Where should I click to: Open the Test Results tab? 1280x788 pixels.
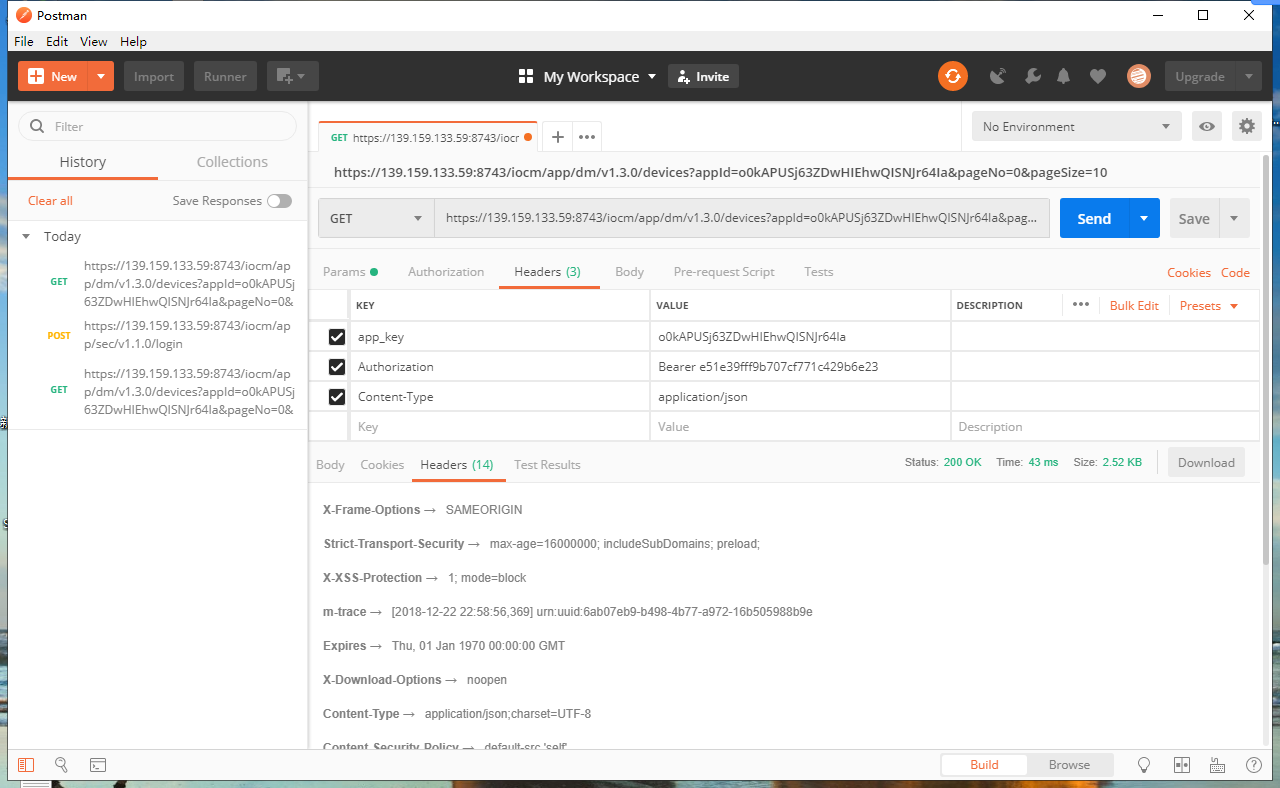547,465
